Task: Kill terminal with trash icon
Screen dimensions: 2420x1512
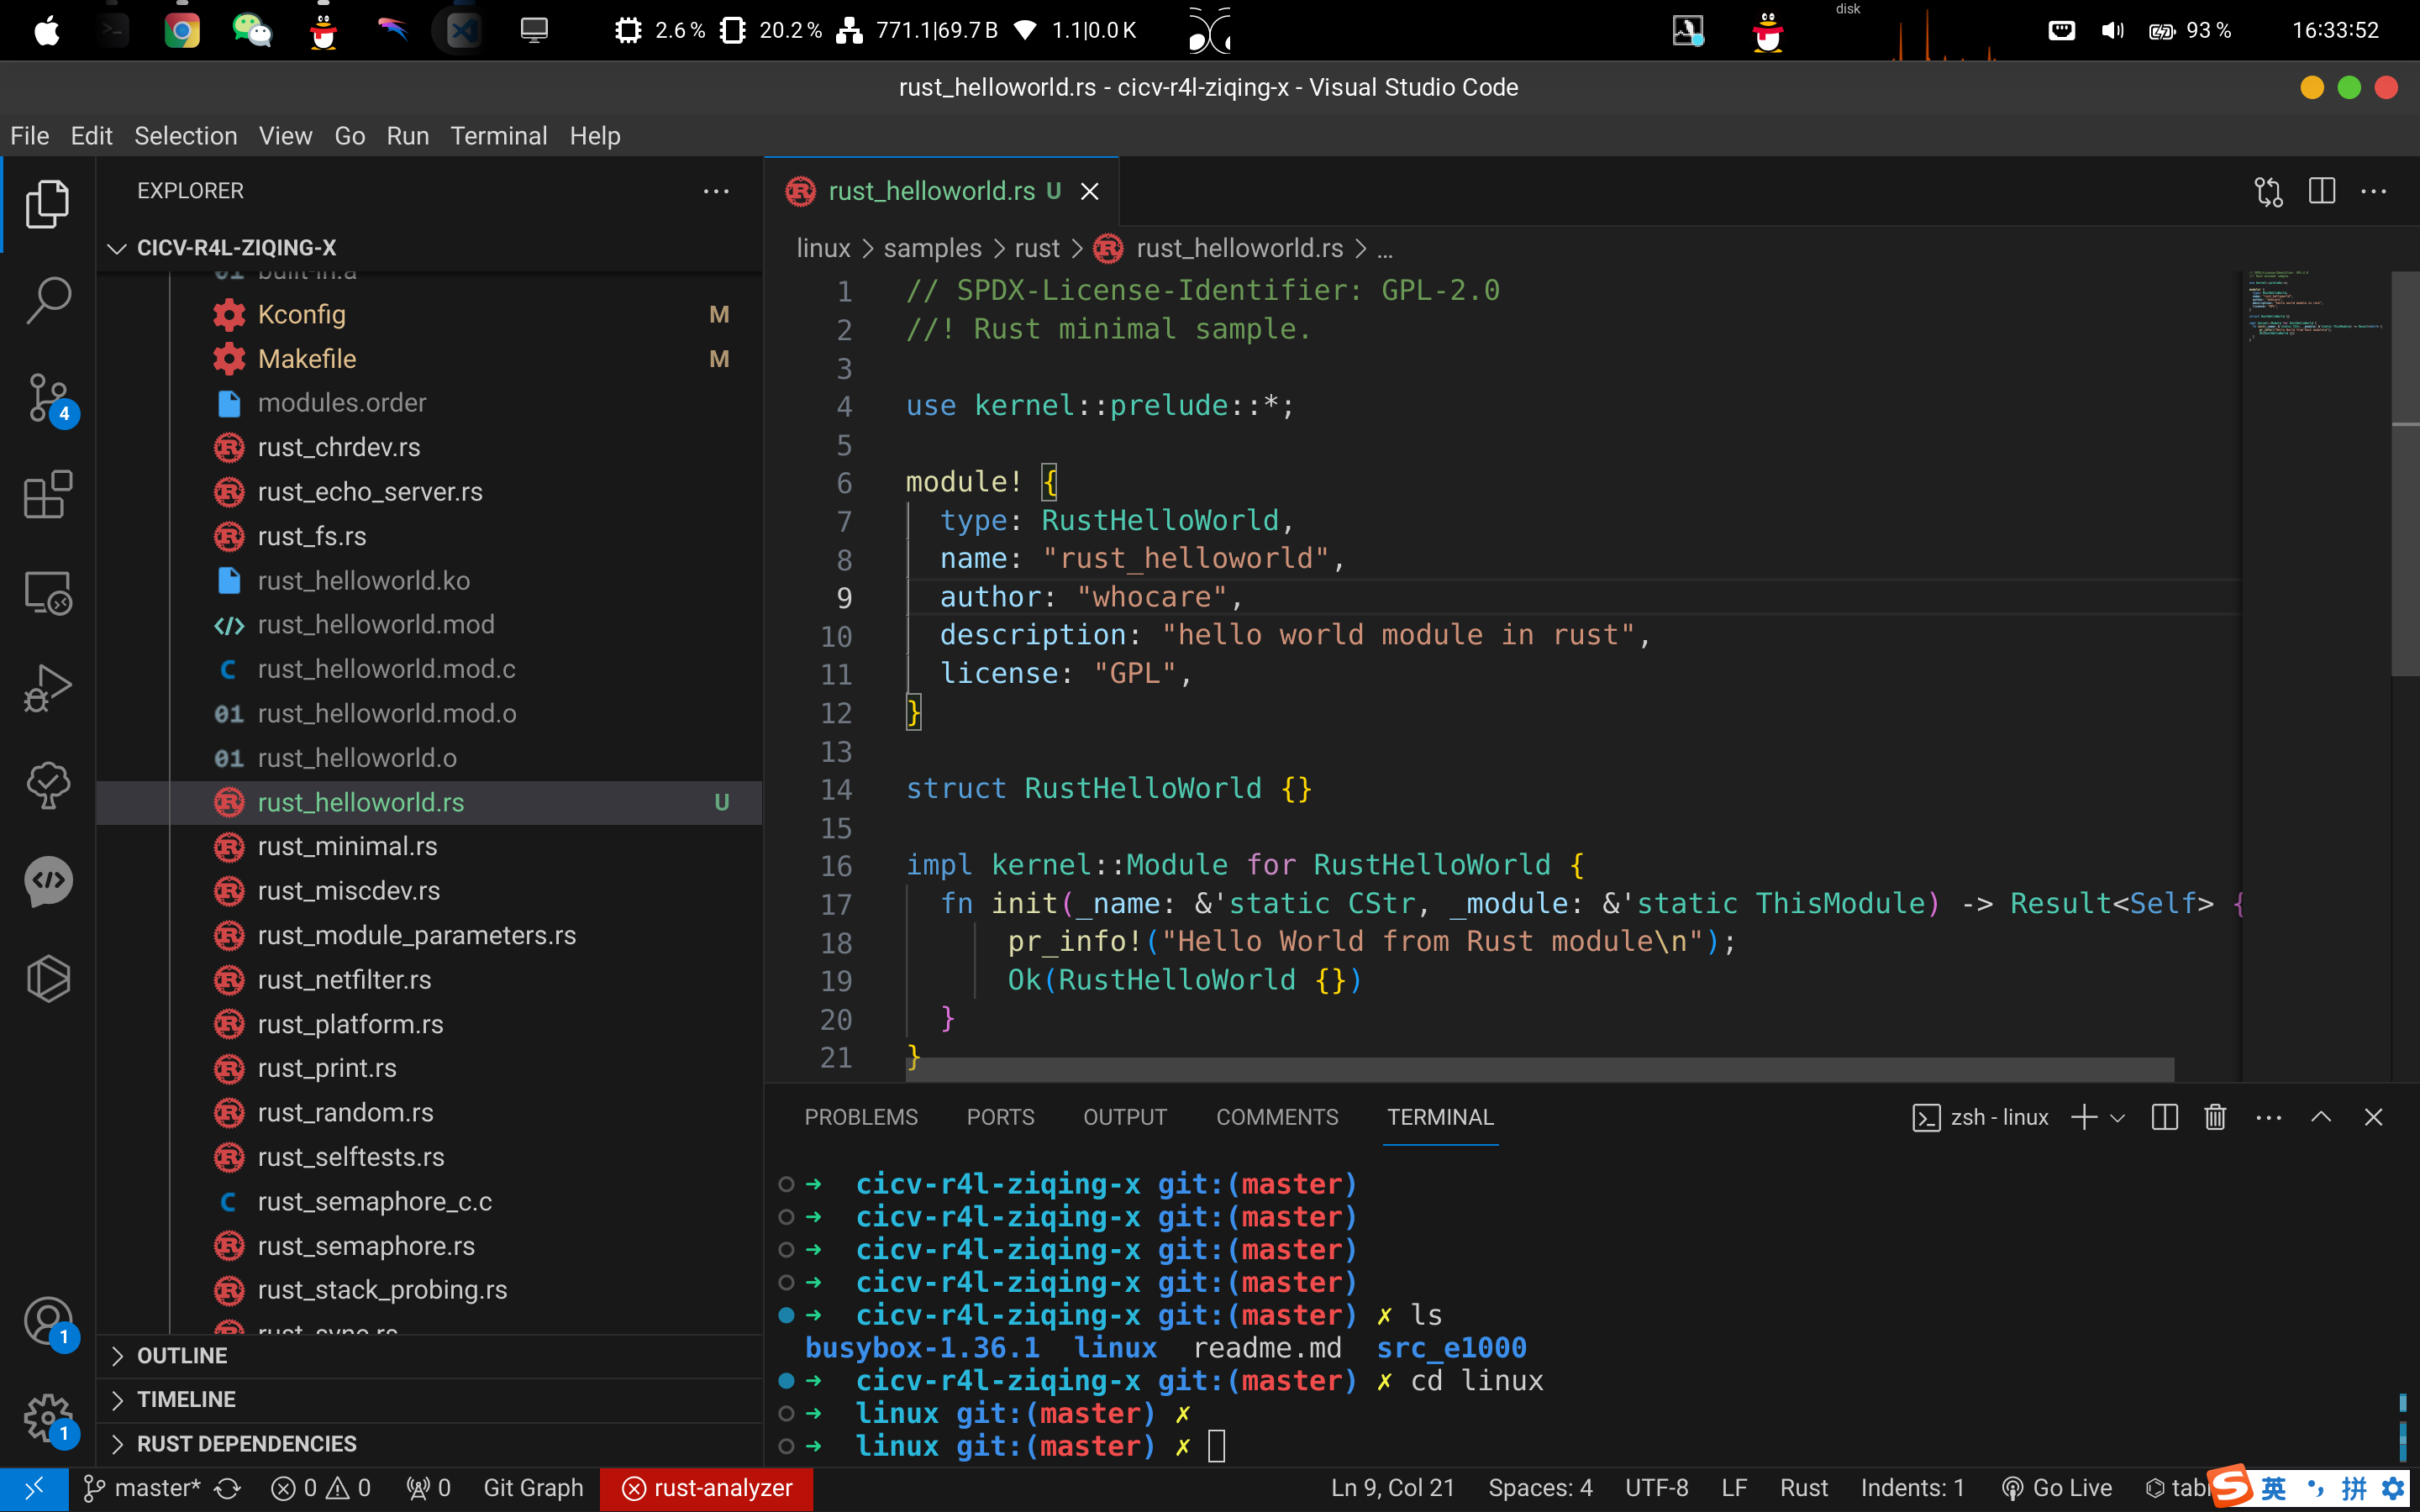Action: 2215,1117
